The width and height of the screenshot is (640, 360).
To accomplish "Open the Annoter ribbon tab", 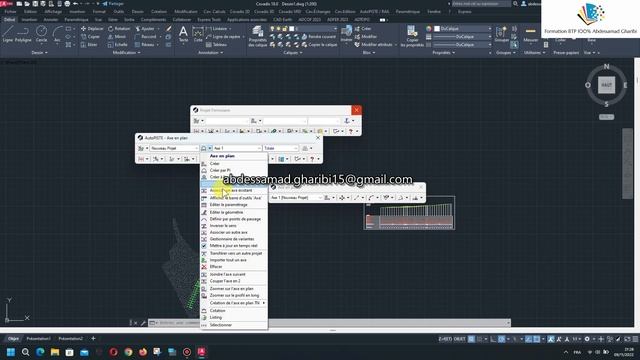I will [x=51, y=20].
